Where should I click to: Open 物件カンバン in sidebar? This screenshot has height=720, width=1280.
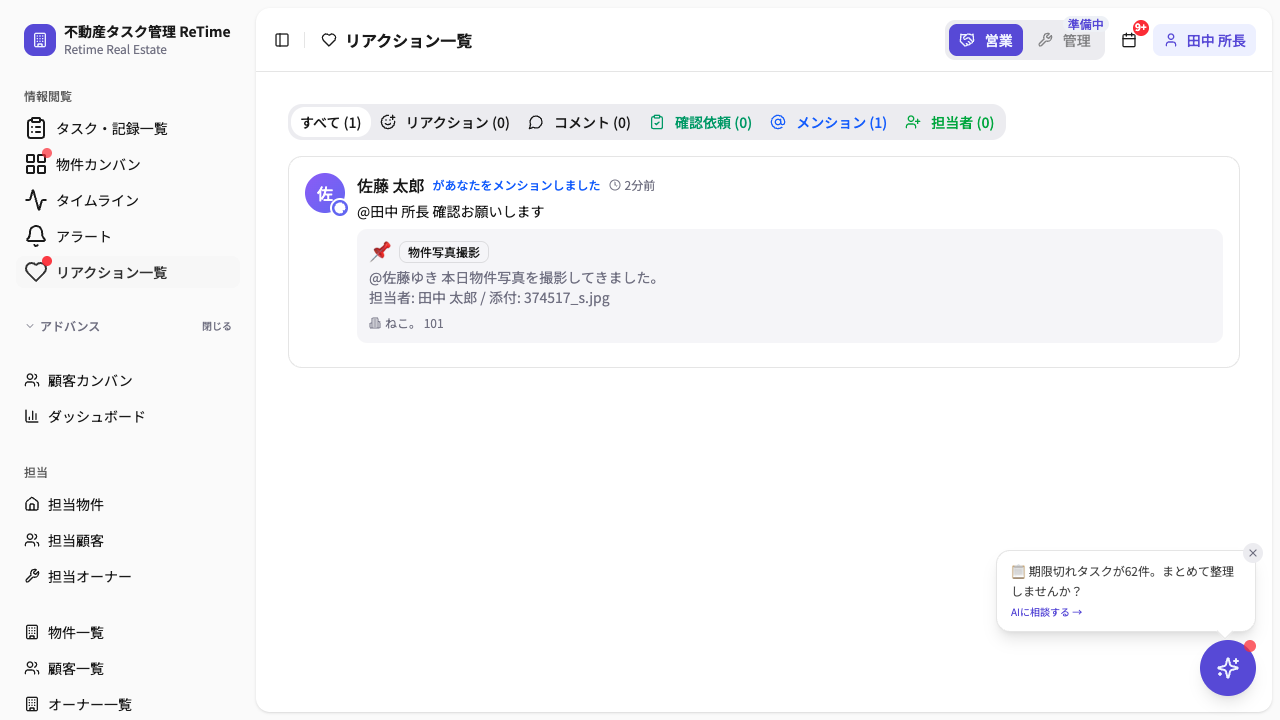(128, 164)
